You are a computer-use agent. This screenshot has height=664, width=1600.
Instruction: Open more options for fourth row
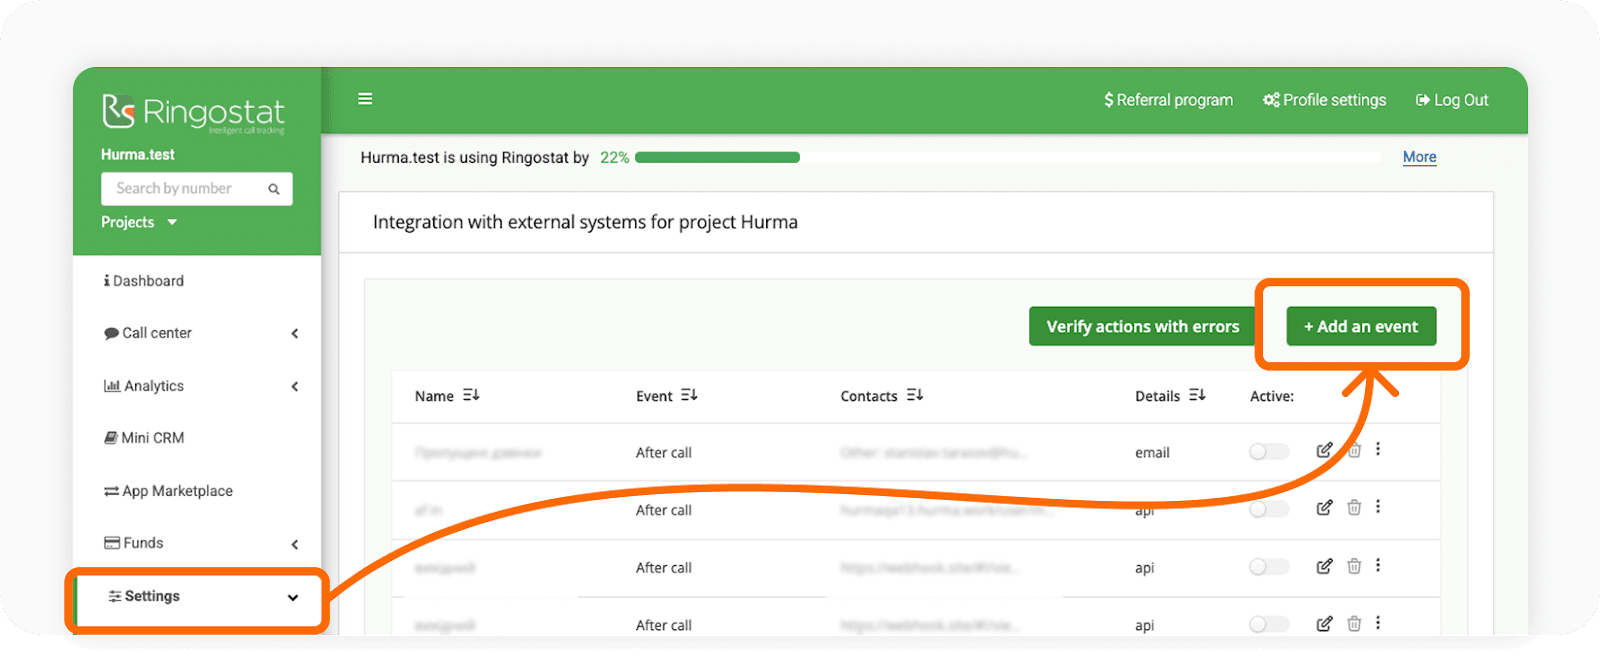point(1378,623)
